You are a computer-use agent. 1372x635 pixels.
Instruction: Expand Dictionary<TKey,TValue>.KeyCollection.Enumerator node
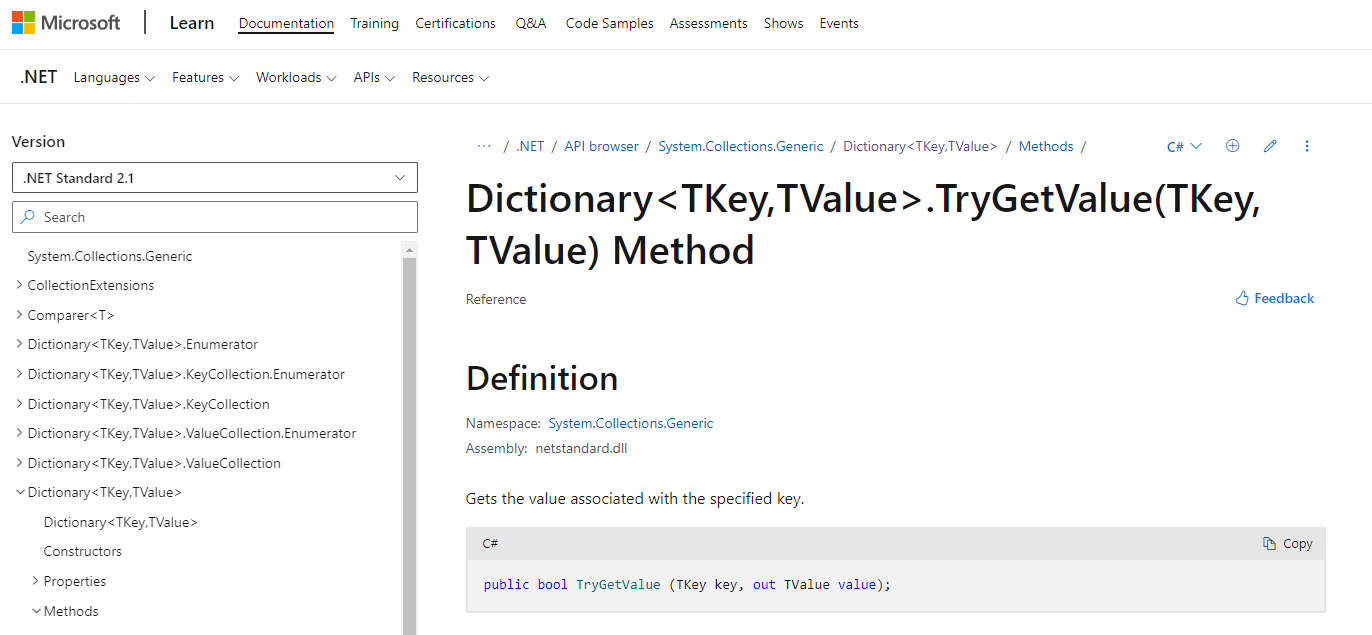(x=20, y=374)
